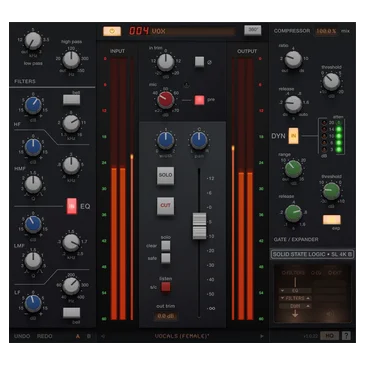Click the HMF blue gain knob
Screen dimensions: 365x365
click(x=33, y=147)
